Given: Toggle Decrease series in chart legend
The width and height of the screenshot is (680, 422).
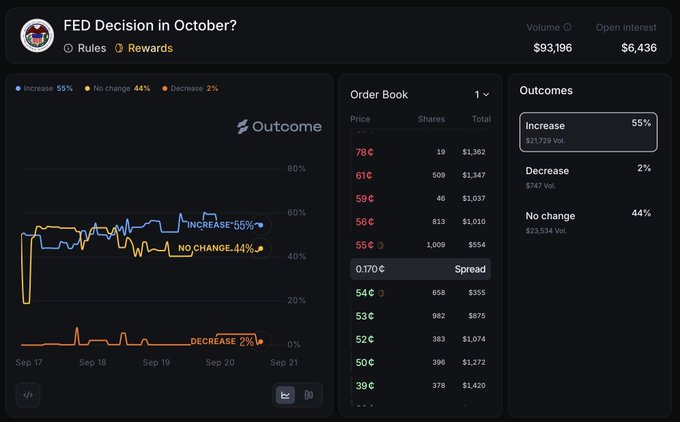Looking at the screenshot, I should pyautogui.click(x=190, y=88).
